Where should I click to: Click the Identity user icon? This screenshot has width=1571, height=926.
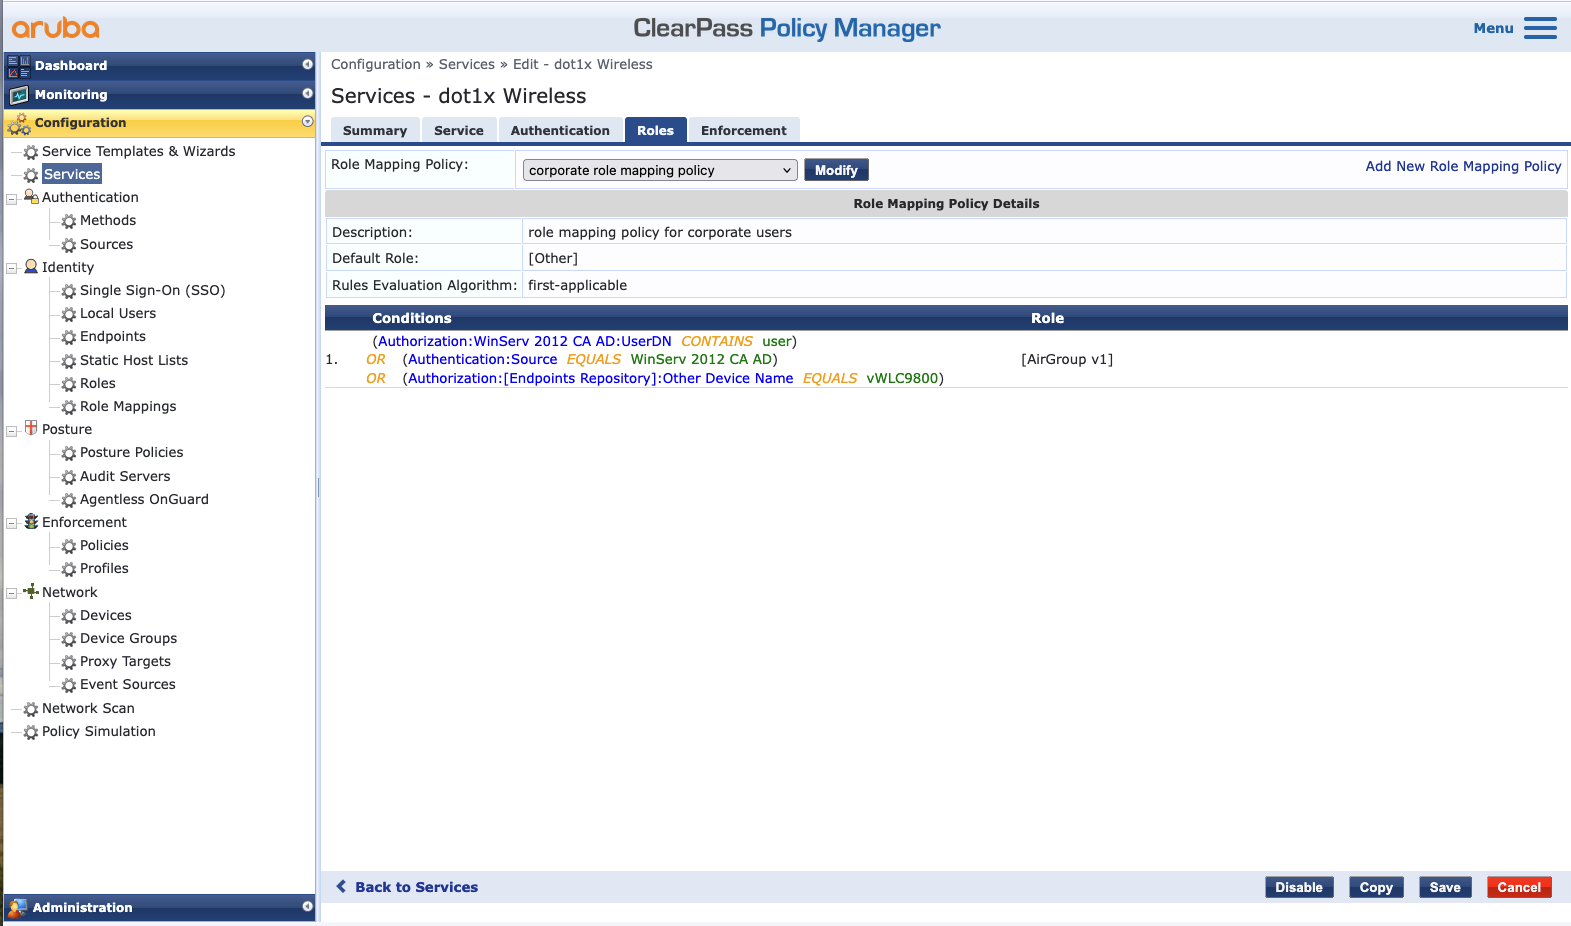(x=31, y=267)
